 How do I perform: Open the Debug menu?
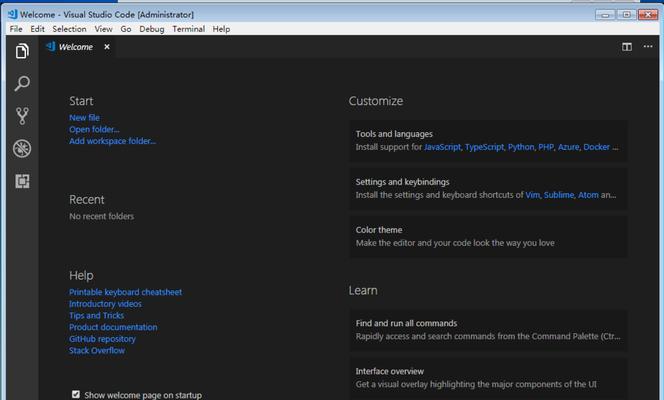pyautogui.click(x=152, y=29)
